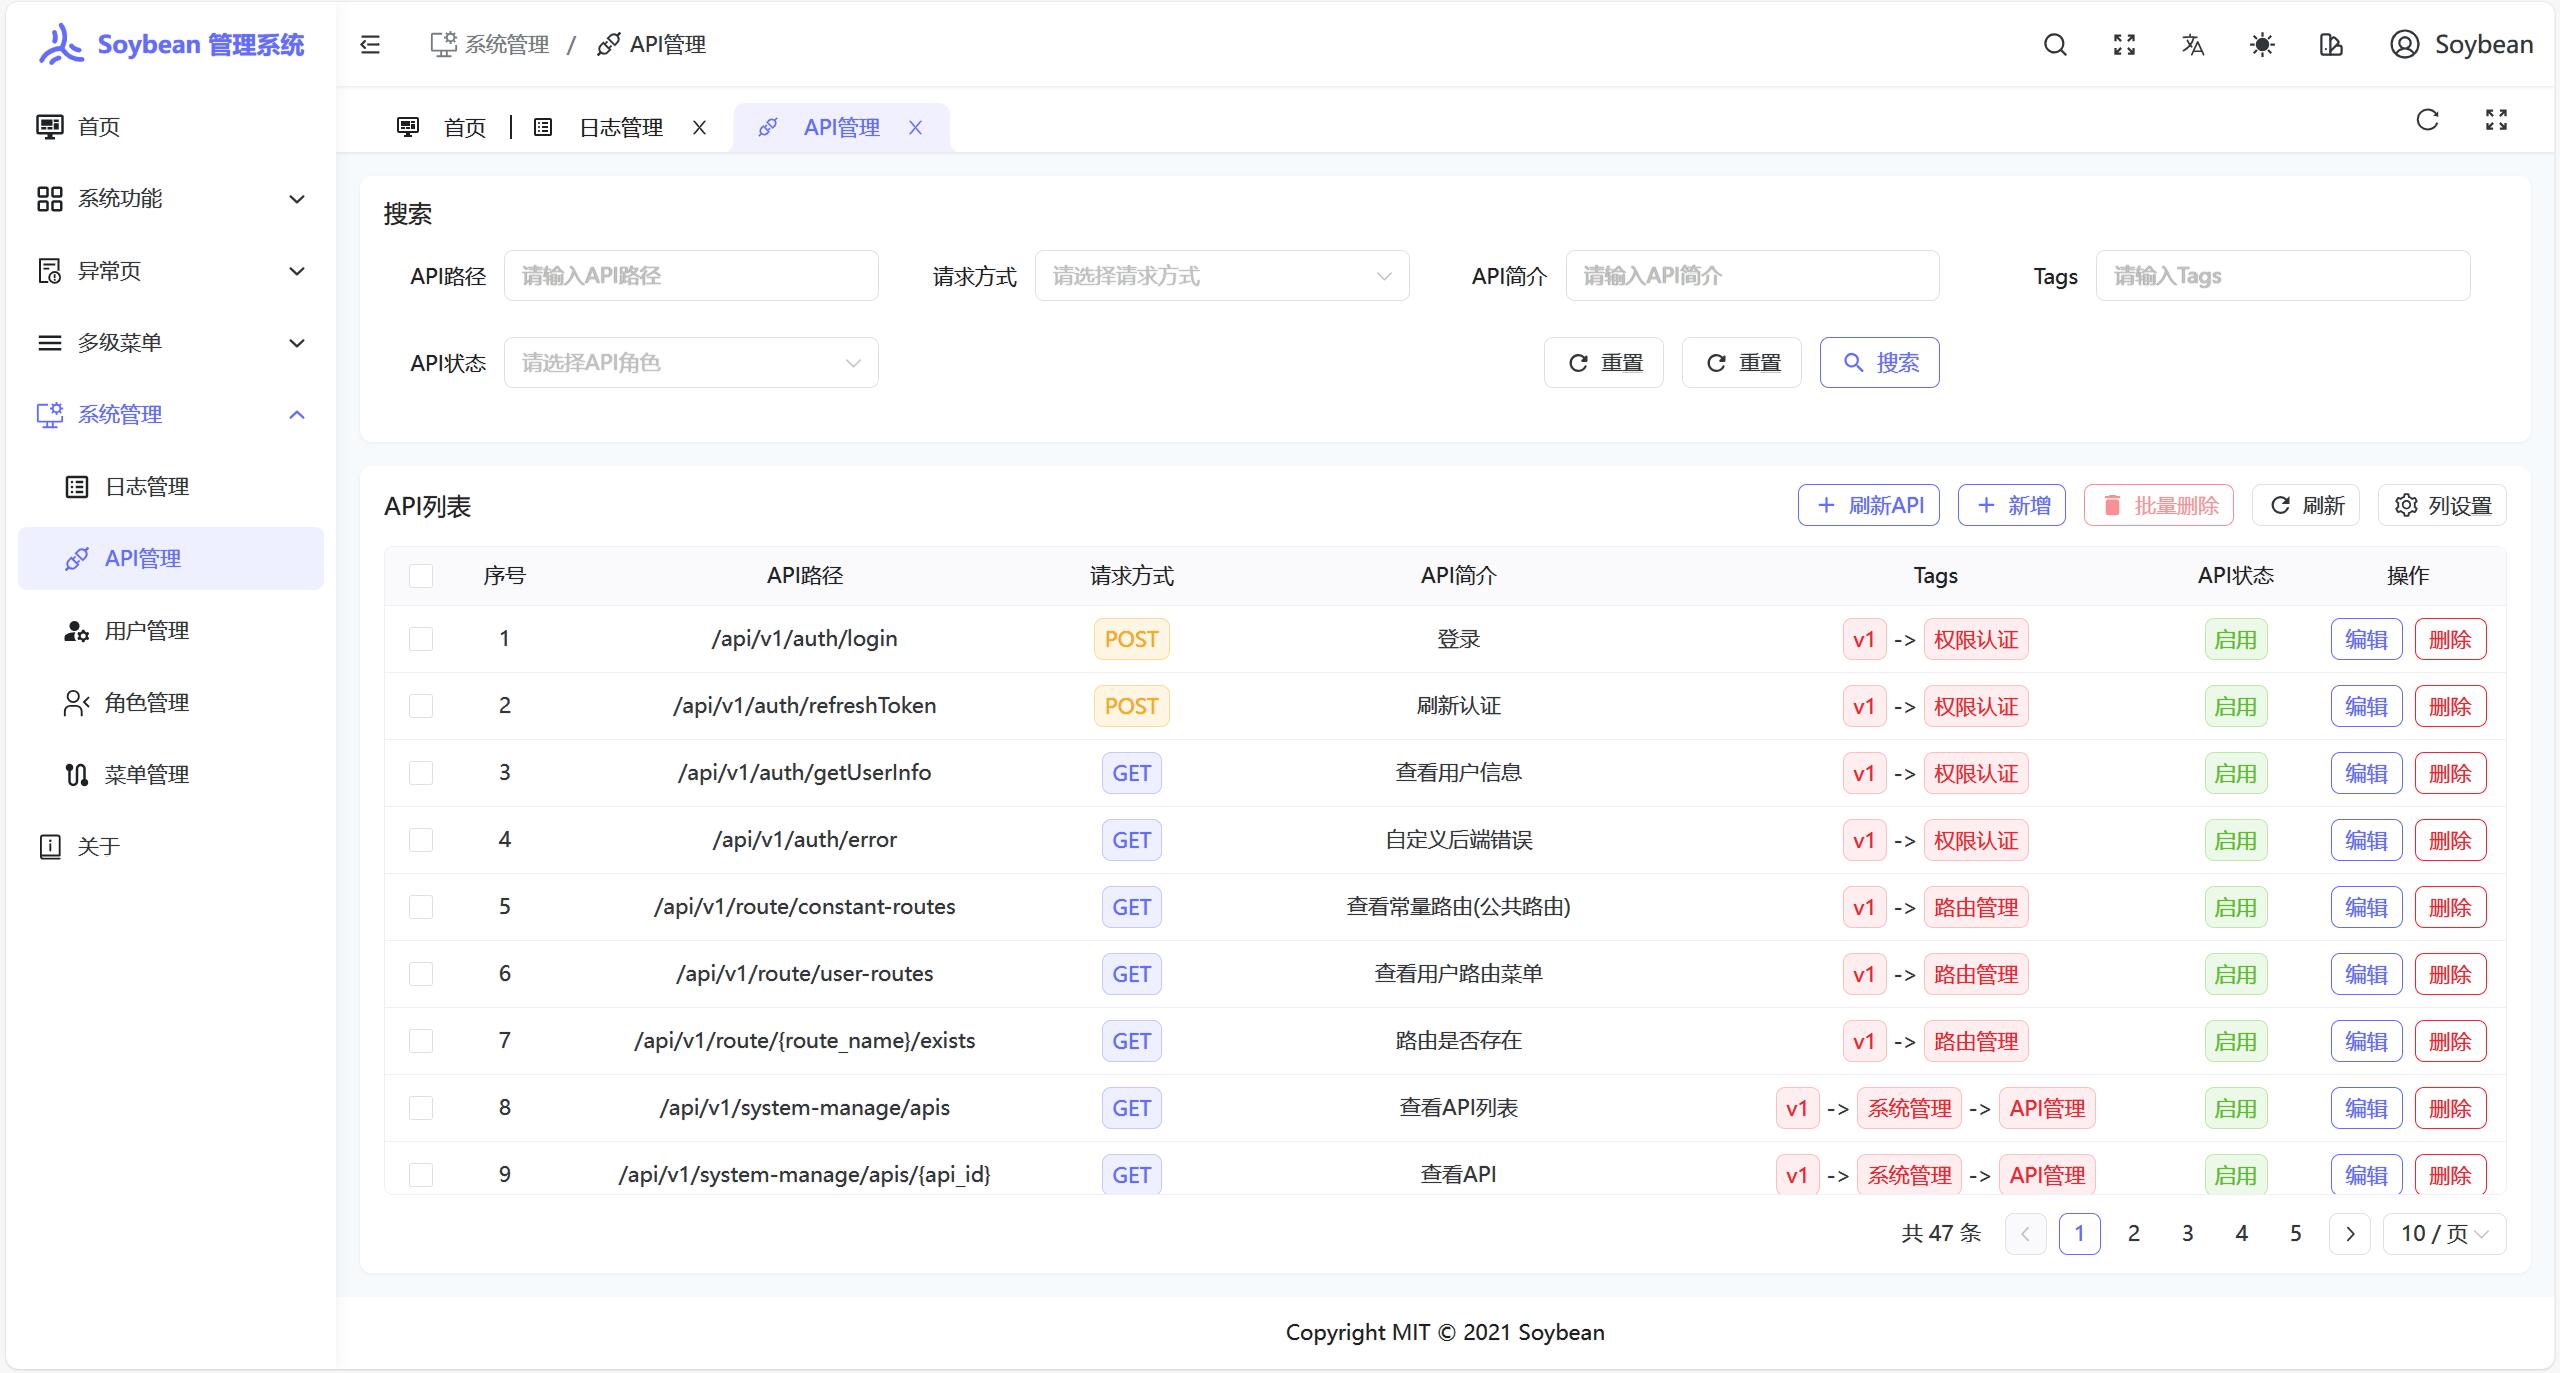Reload page icon in tab bar

pyautogui.click(x=2427, y=121)
